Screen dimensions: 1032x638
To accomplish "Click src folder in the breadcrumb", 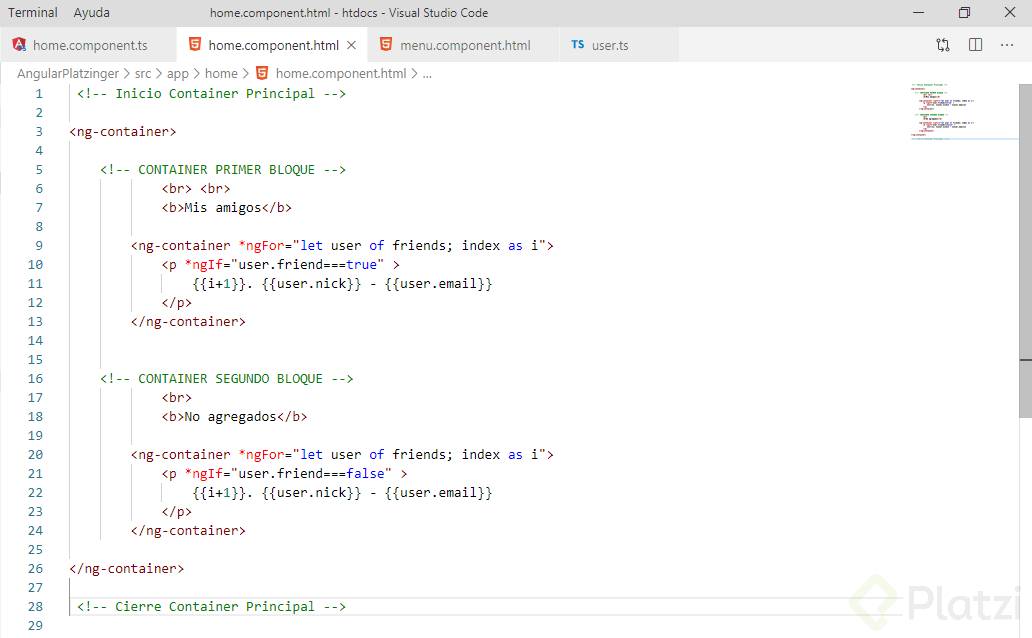I will [143, 74].
